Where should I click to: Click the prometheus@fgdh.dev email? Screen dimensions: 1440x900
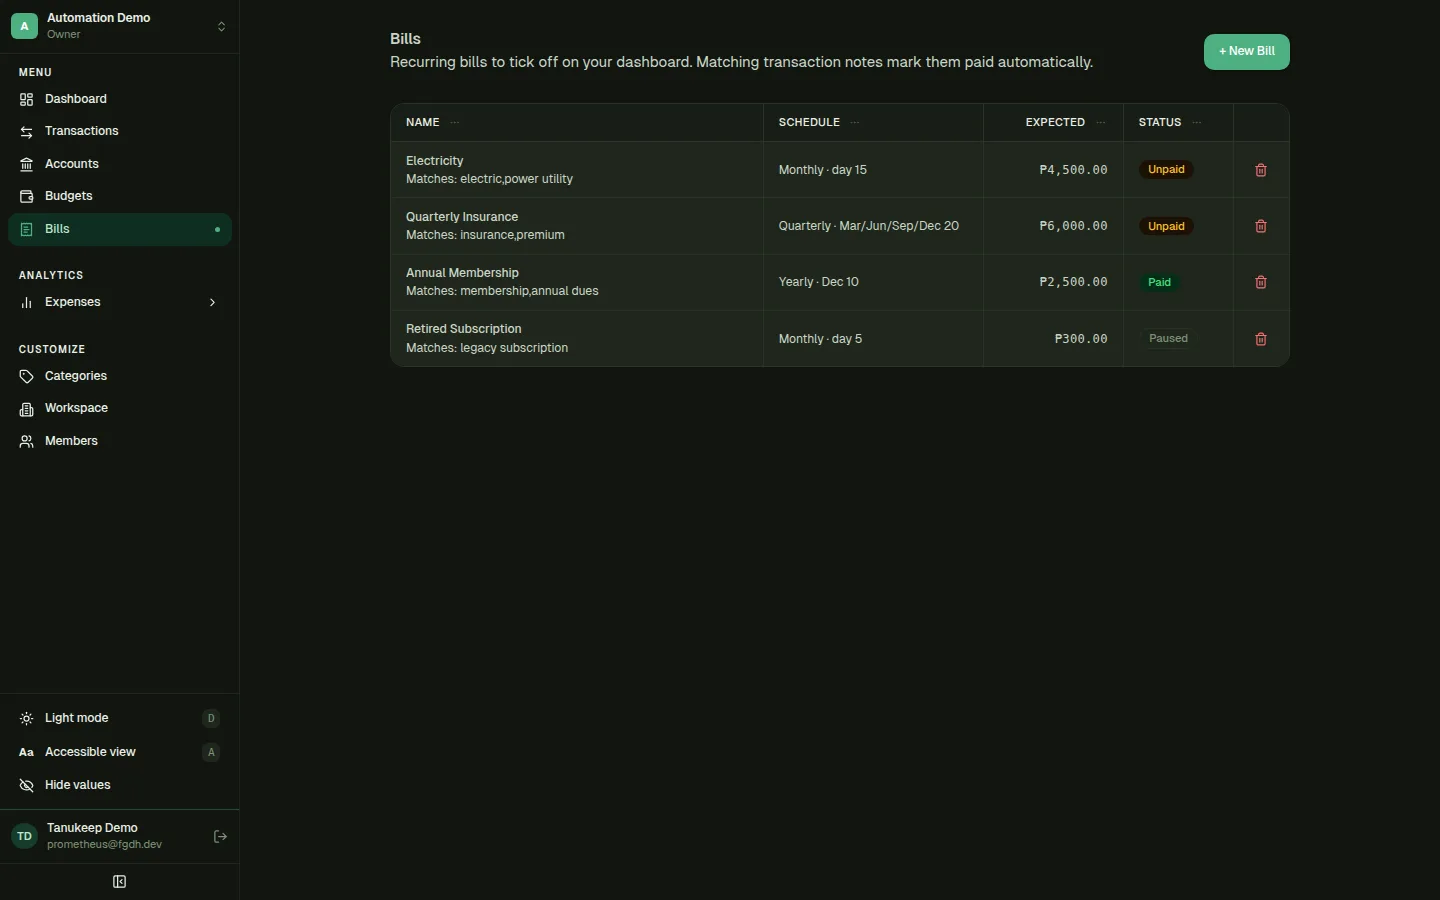coord(105,846)
